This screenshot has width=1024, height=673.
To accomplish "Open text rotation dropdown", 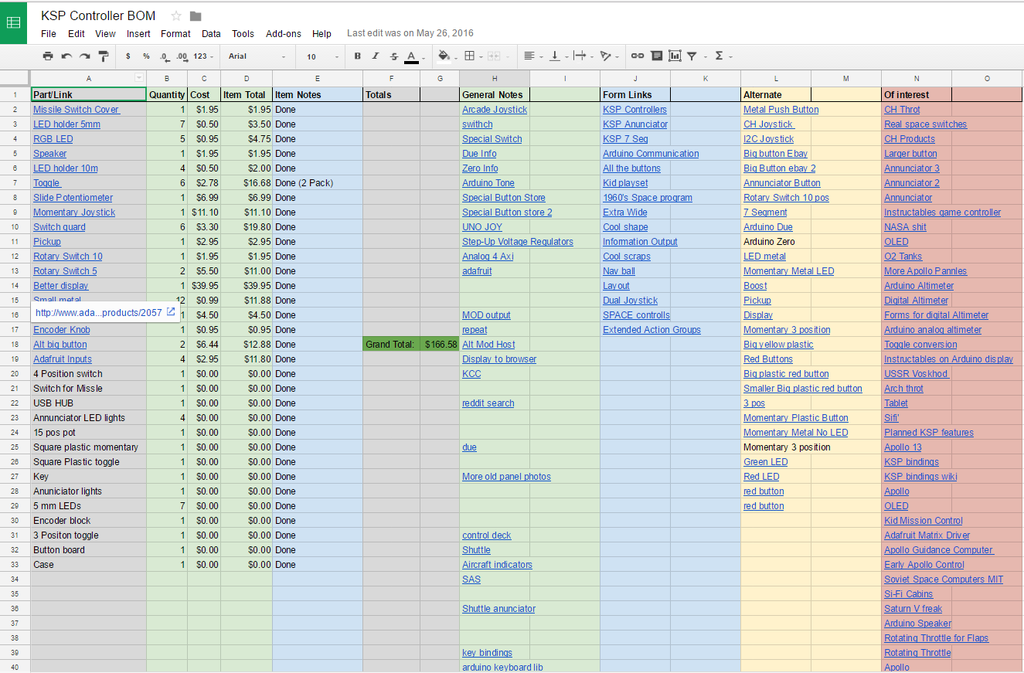I will (609, 56).
